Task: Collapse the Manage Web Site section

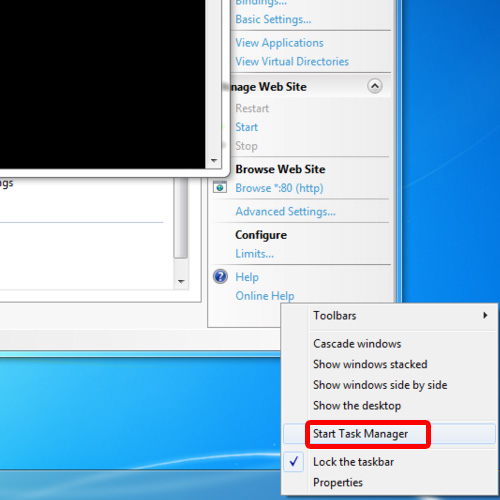Action: click(375, 86)
